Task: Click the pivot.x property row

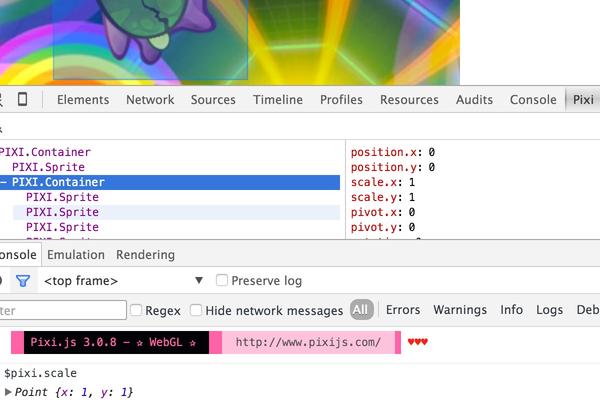Action: tap(383, 212)
